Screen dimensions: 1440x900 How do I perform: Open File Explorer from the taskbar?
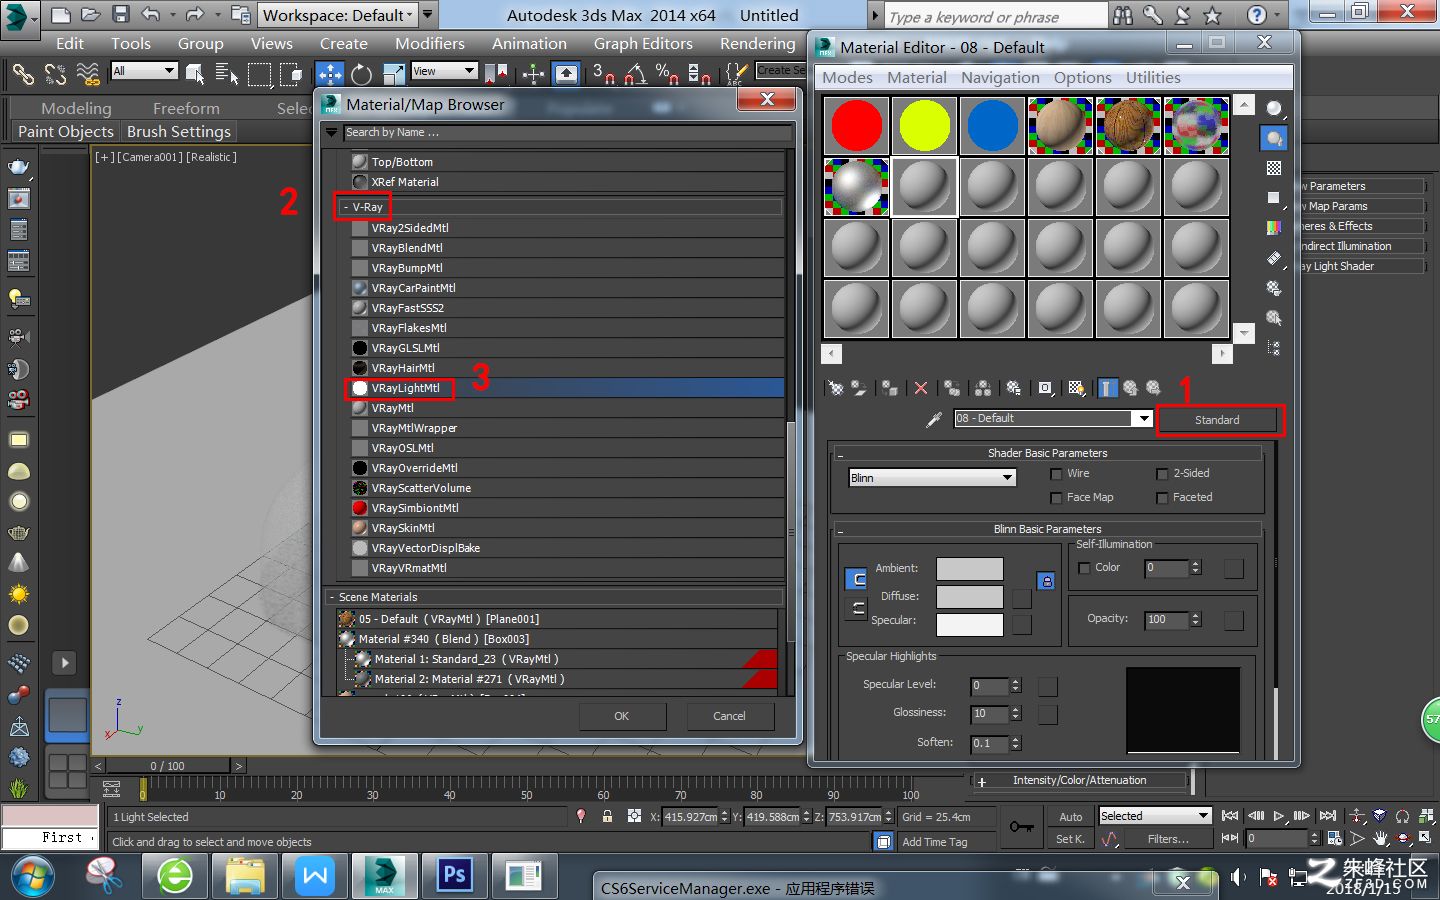click(245, 876)
